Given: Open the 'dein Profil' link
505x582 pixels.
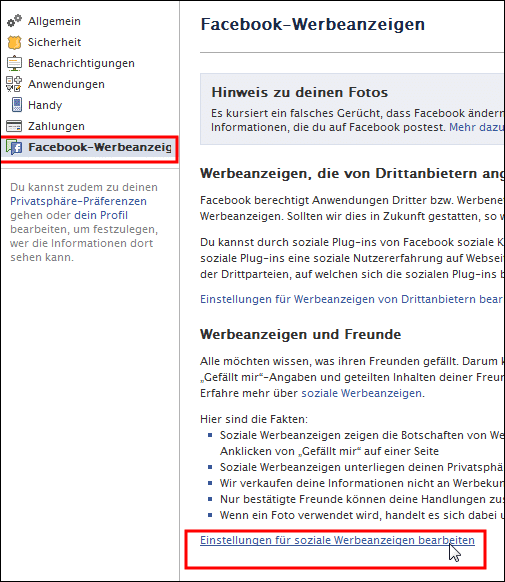Looking at the screenshot, I should (101, 215).
